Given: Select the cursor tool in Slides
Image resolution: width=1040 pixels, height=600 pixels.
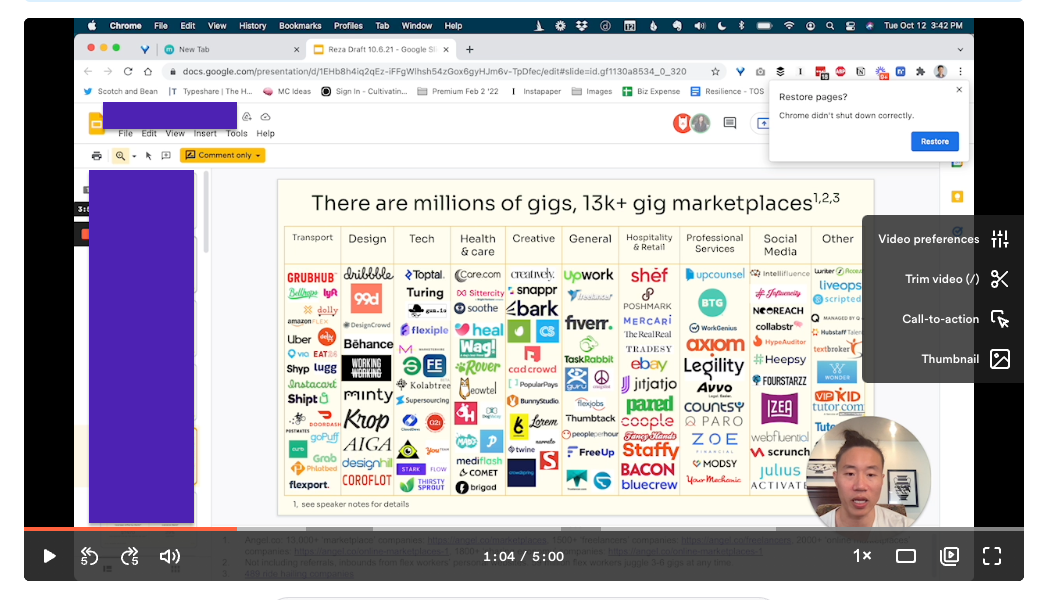Looking at the screenshot, I should point(149,155).
